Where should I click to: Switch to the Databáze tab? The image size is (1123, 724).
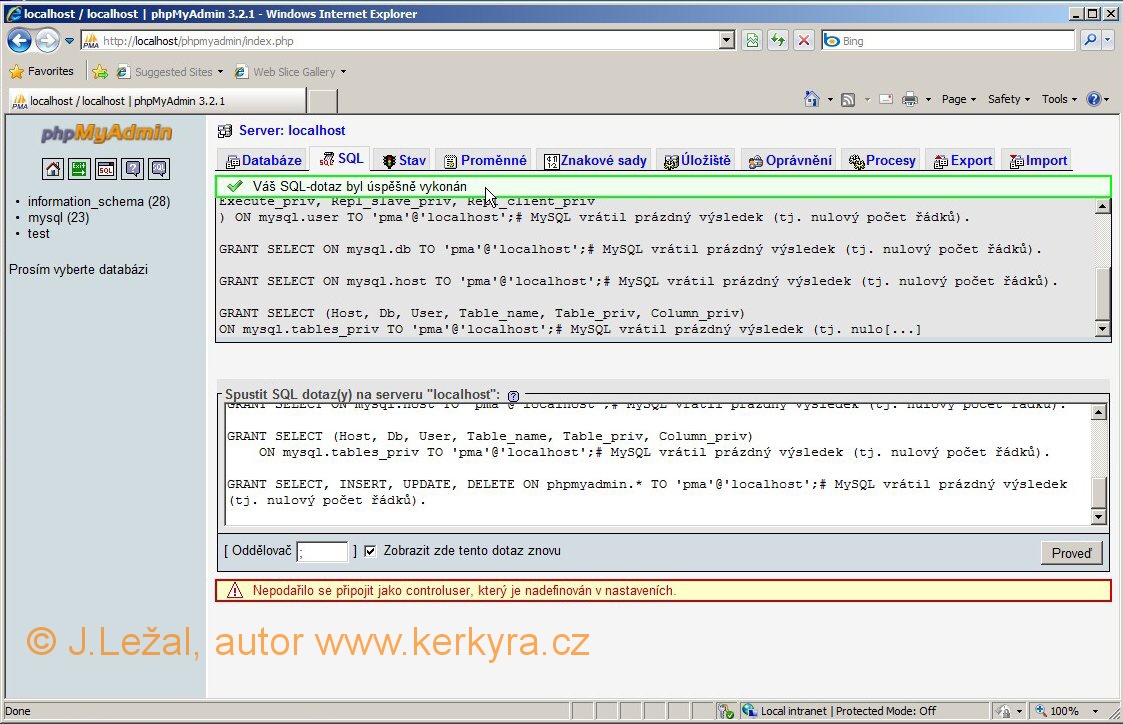(x=263, y=160)
